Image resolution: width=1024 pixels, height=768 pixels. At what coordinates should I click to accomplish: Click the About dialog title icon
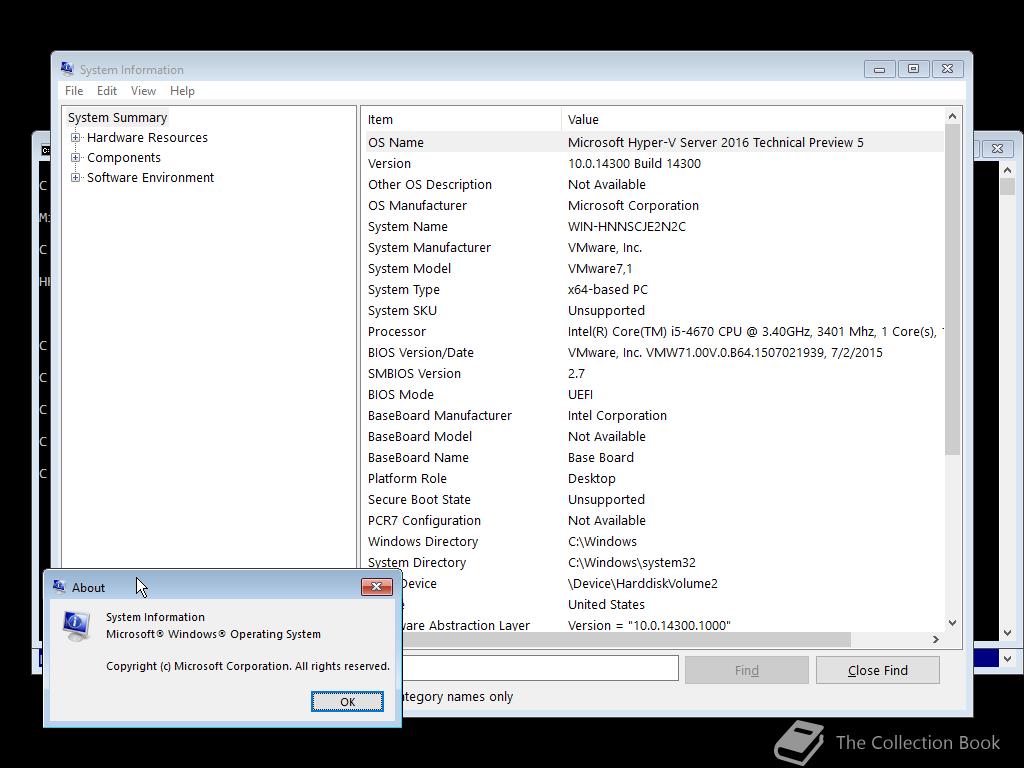tap(59, 586)
